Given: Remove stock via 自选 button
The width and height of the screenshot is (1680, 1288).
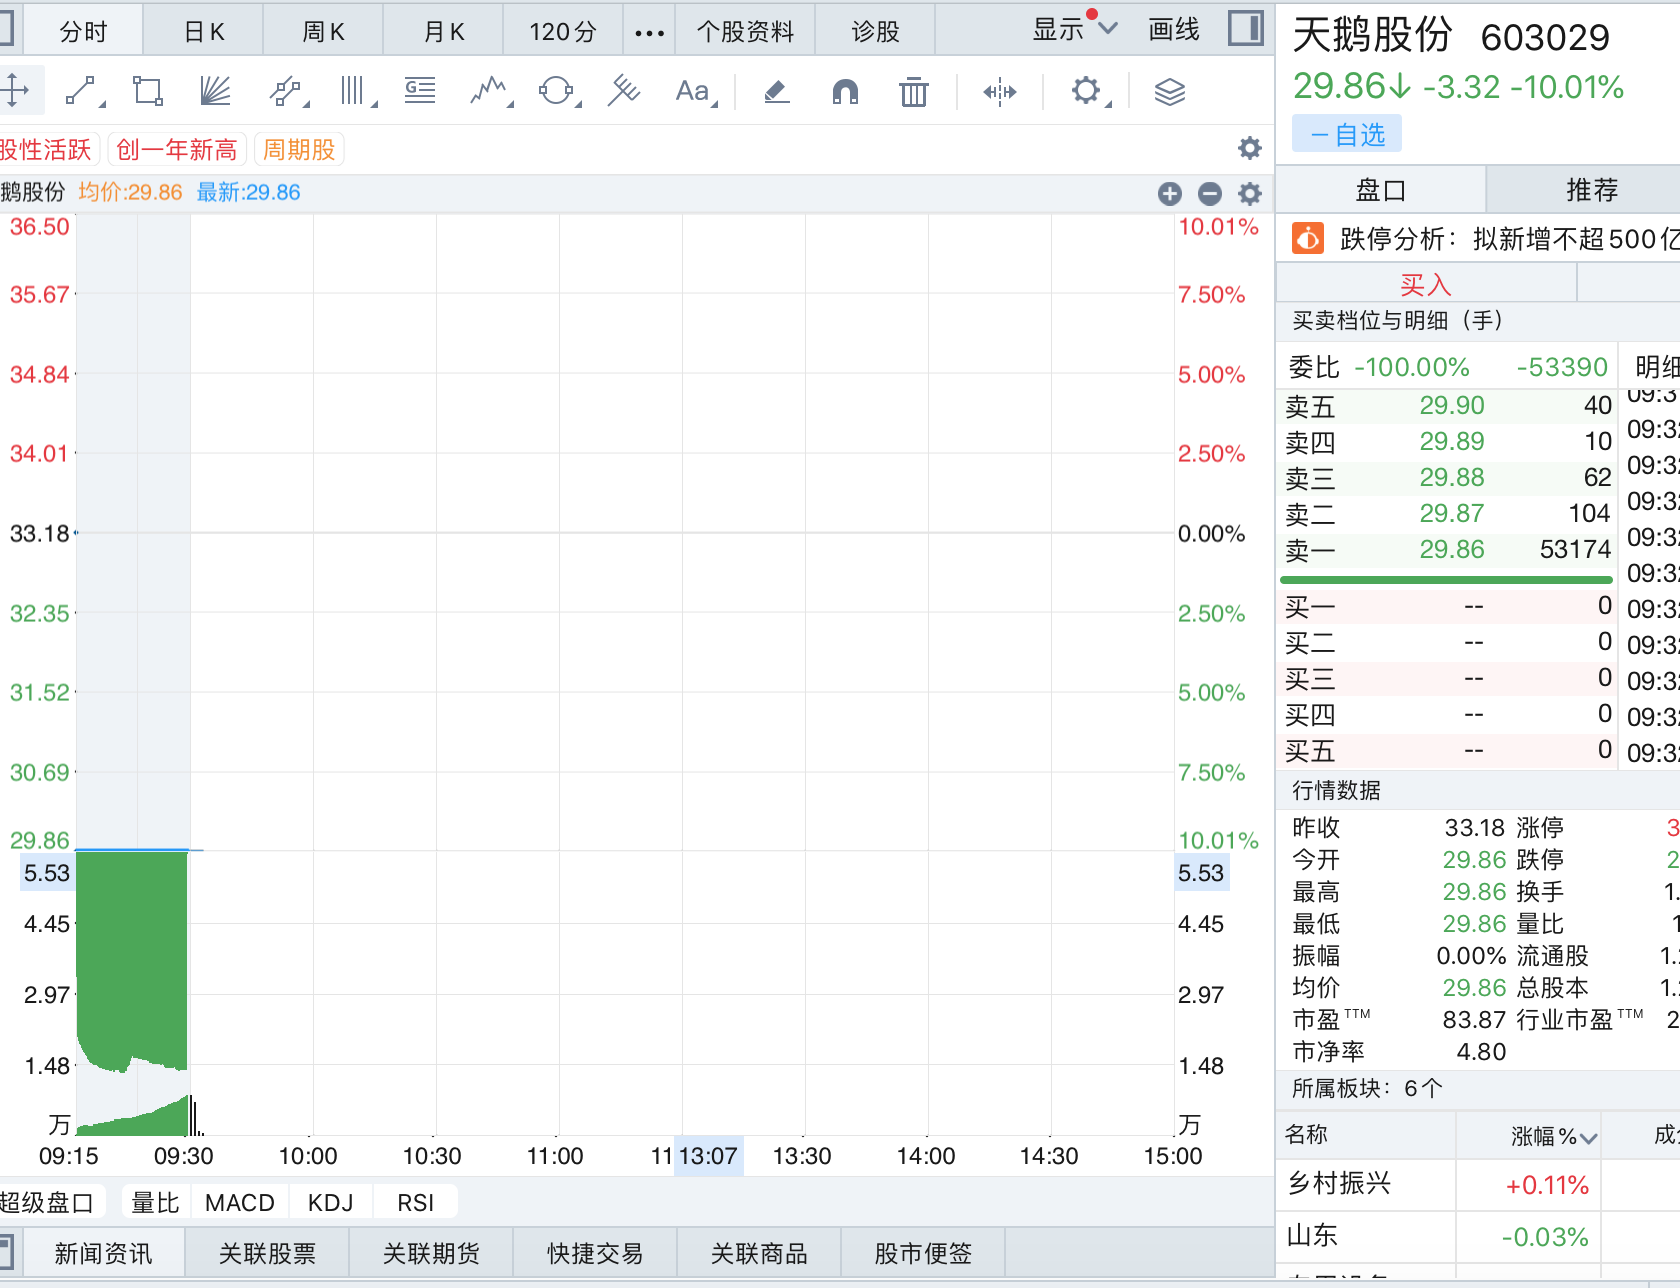Looking at the screenshot, I should 1346,134.
